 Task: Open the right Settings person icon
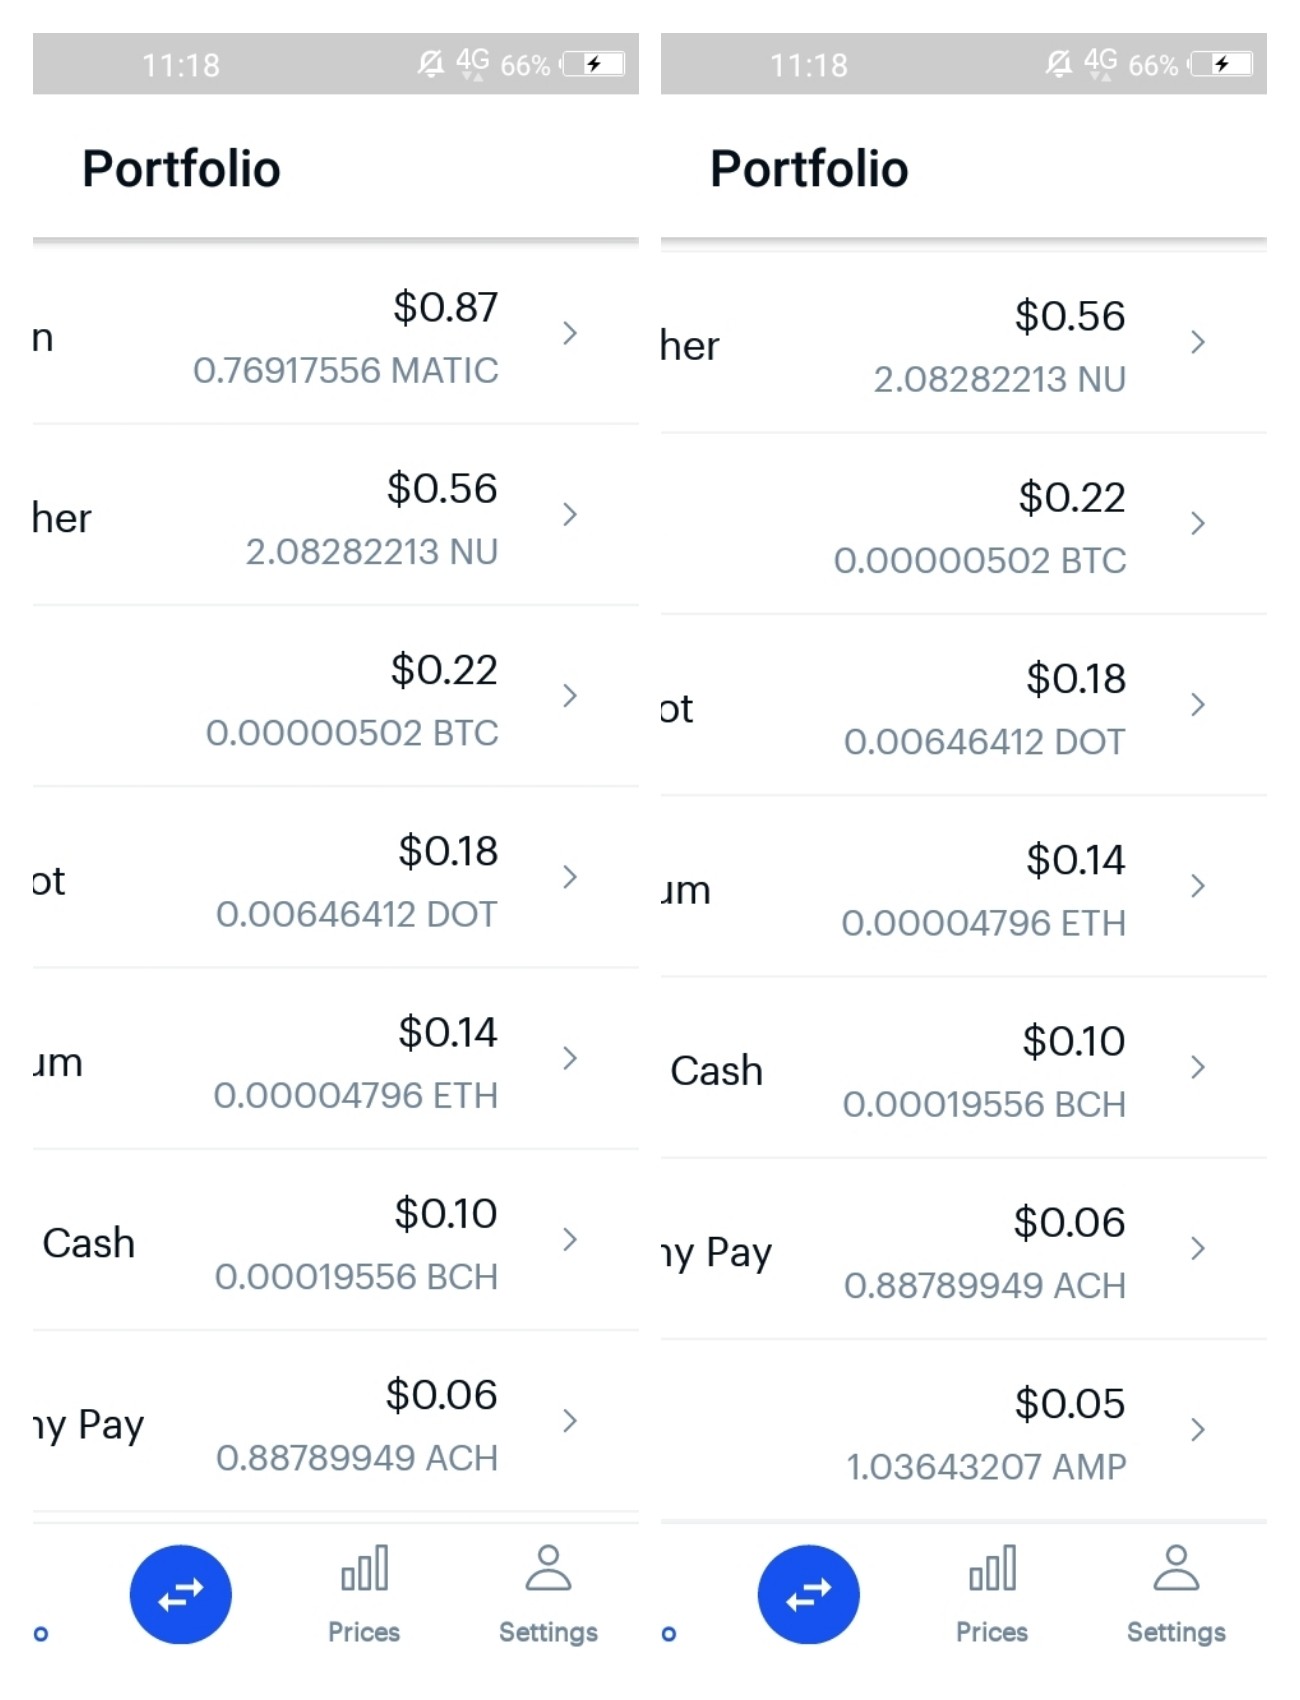pyautogui.click(x=1176, y=1568)
